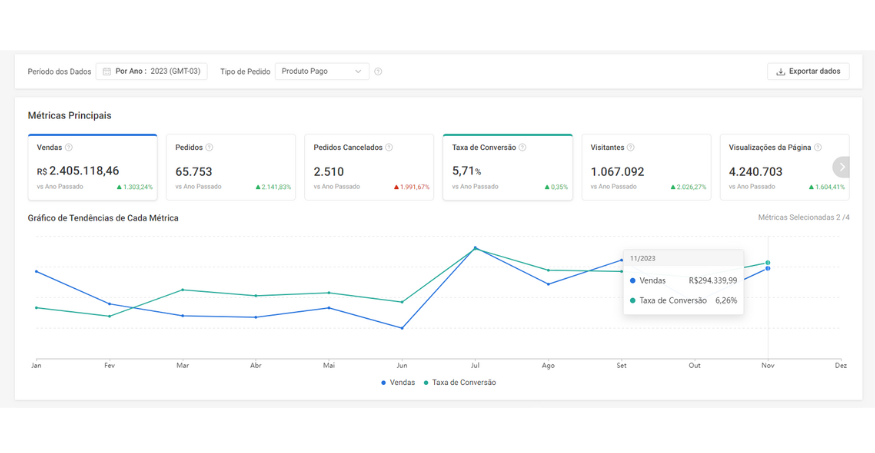This screenshot has width=875, height=453.
Task: Click help icon next to Pedidos title
Action: (x=209, y=147)
